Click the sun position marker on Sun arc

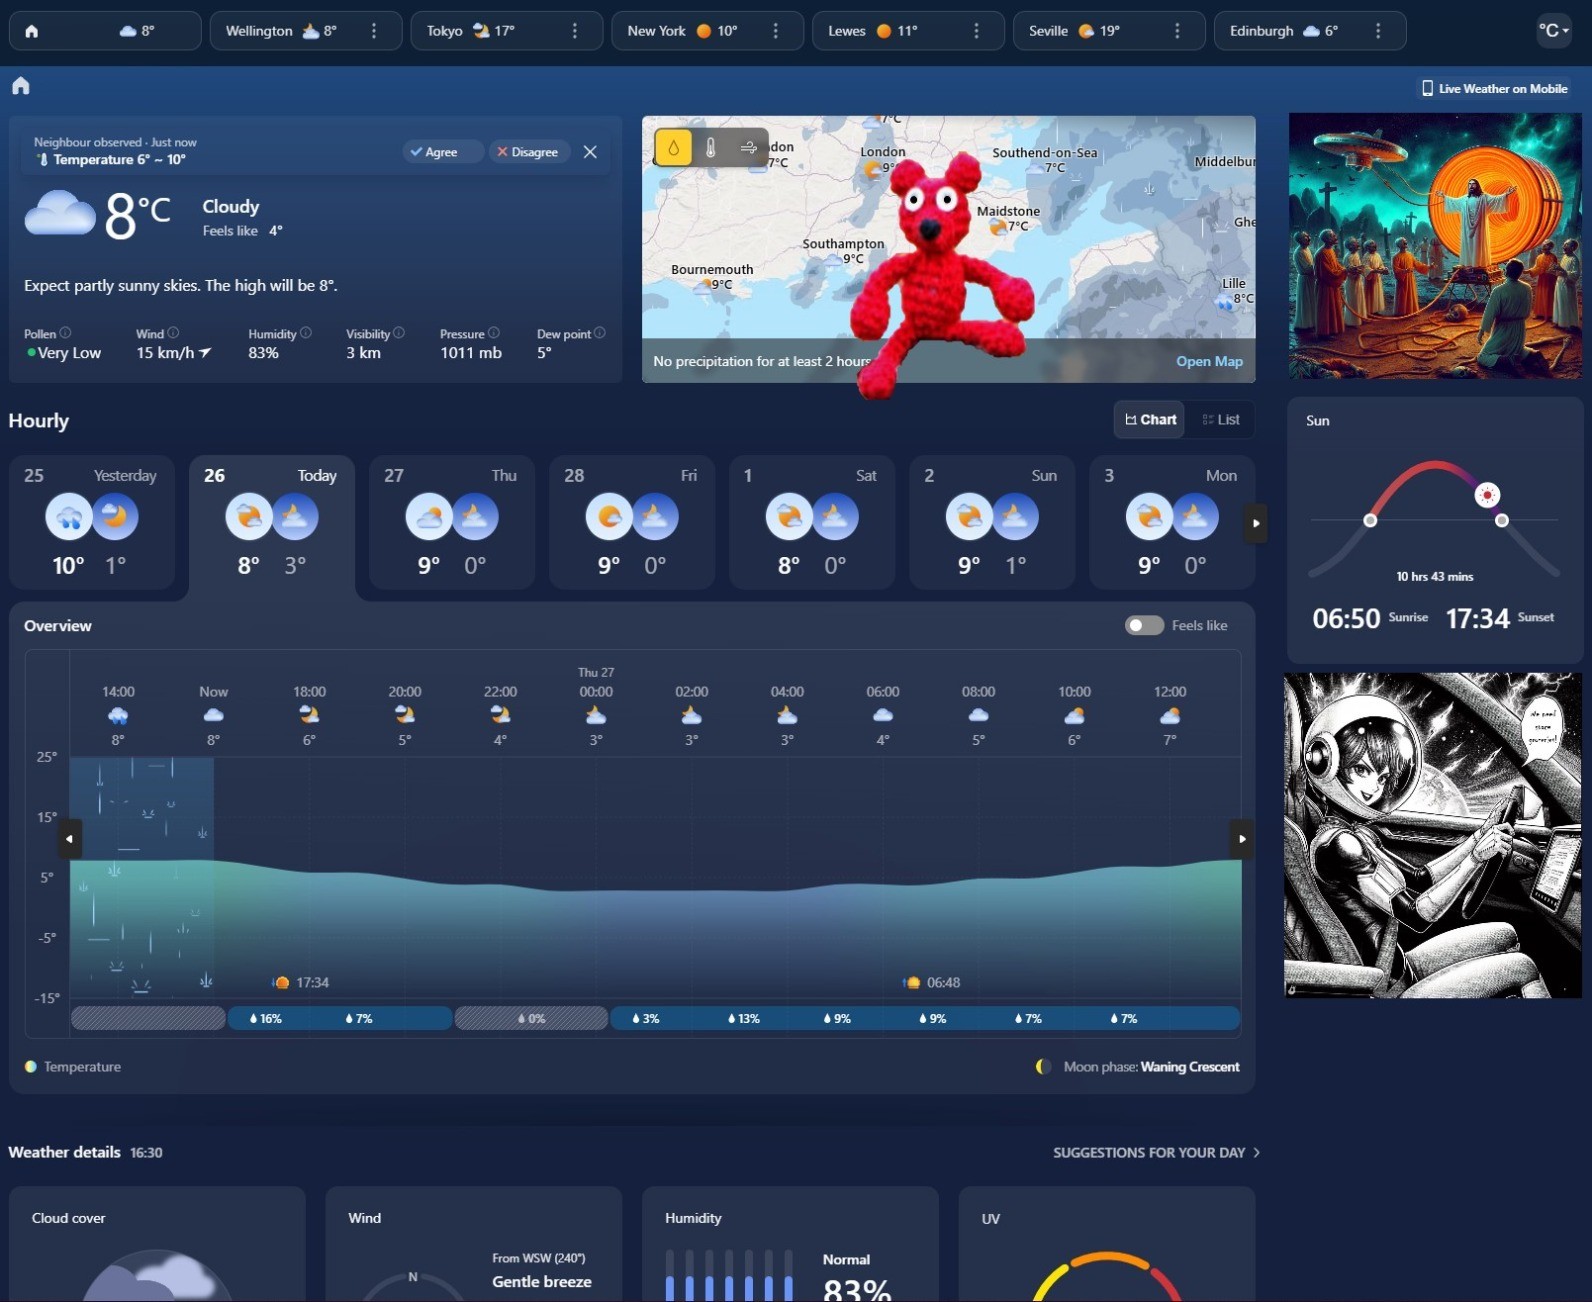[1488, 495]
